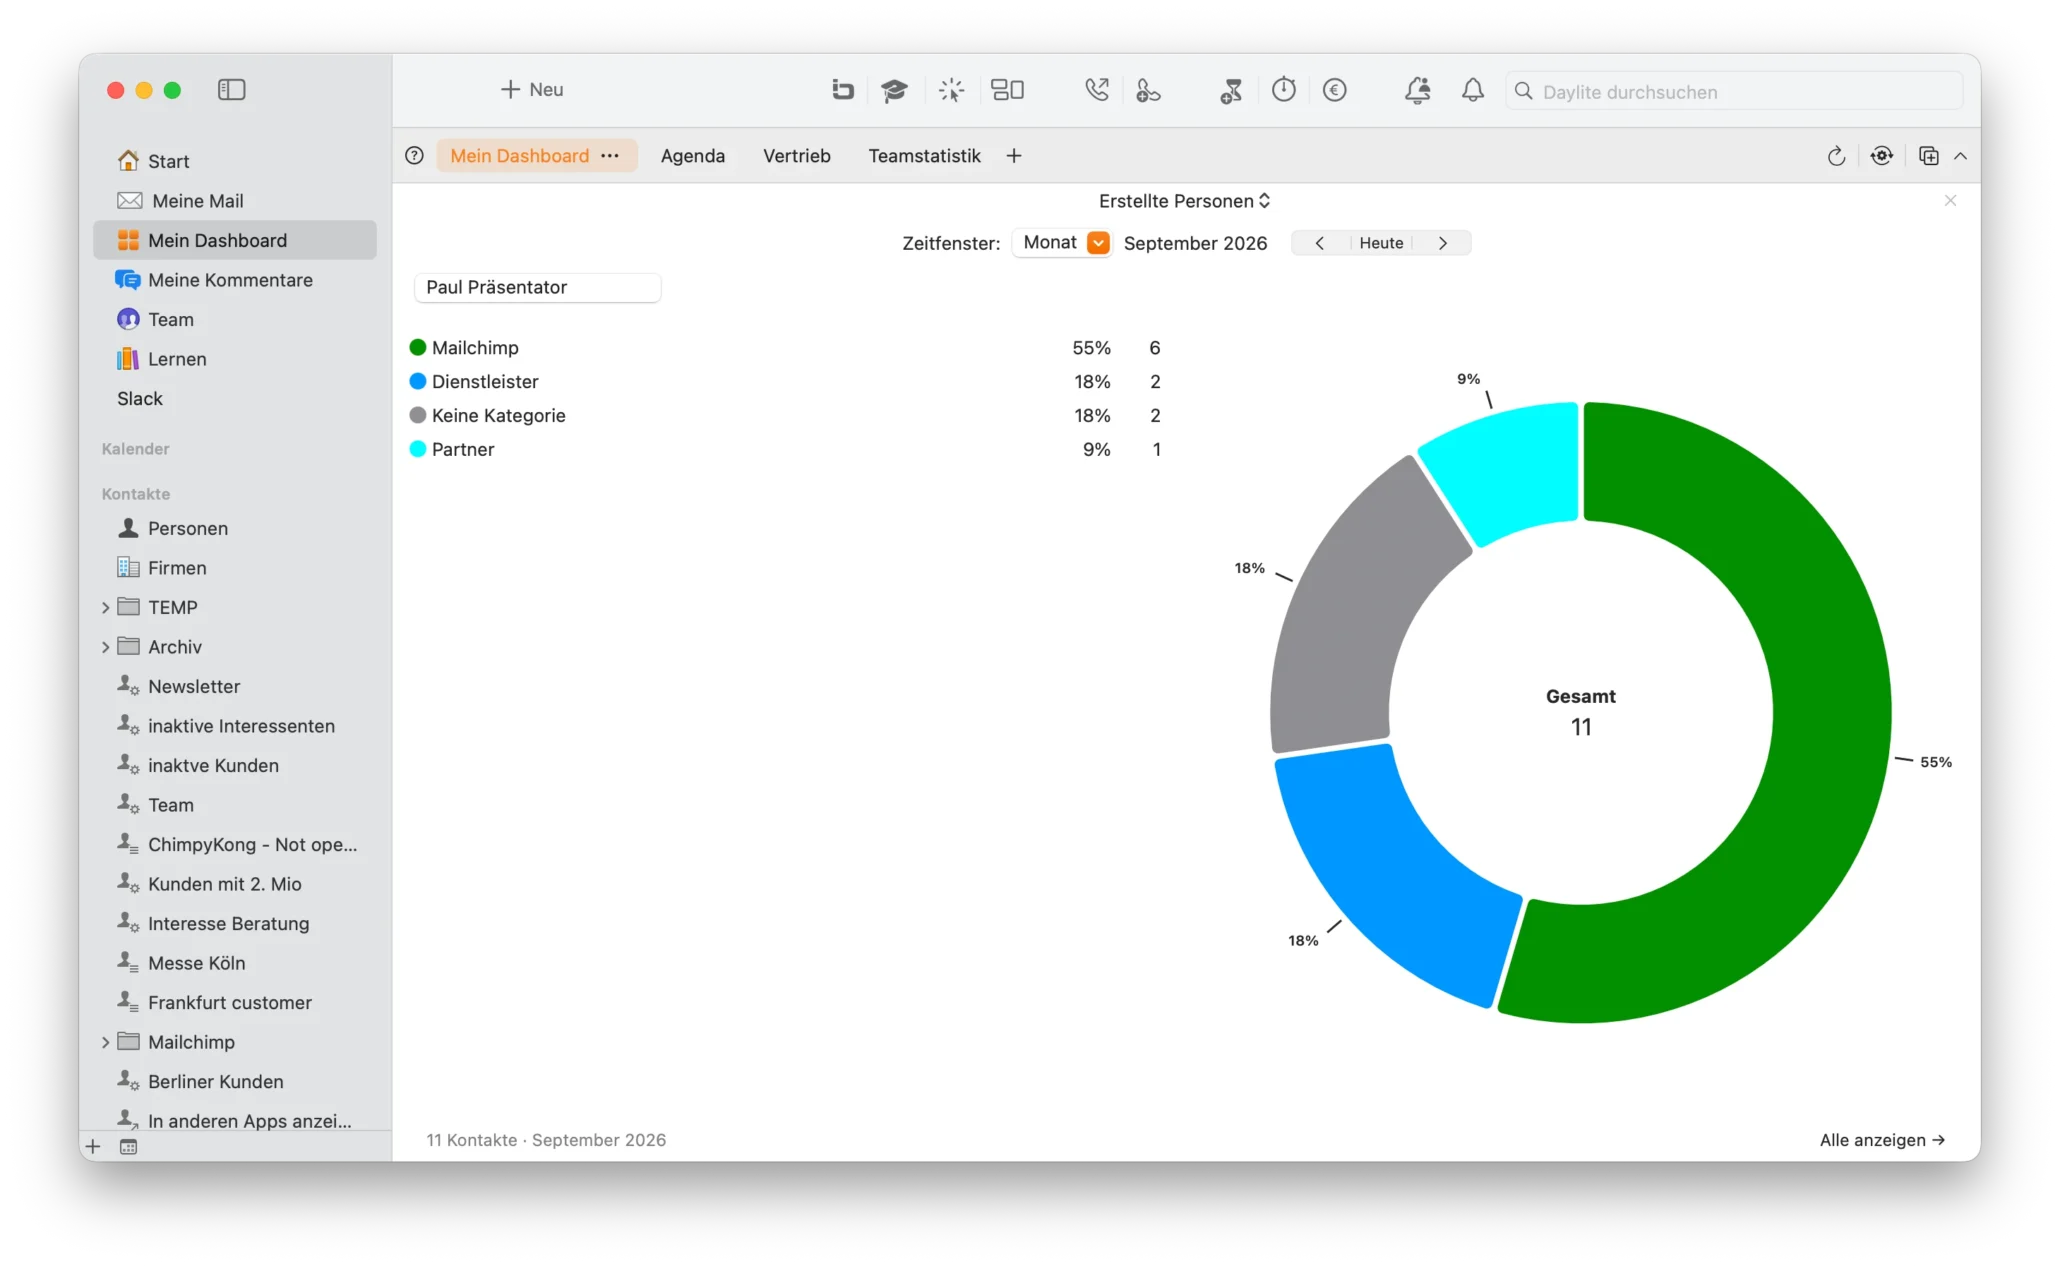Toggle the sidebar visibility button
The height and width of the screenshot is (1266, 2060).
pyautogui.click(x=232, y=90)
